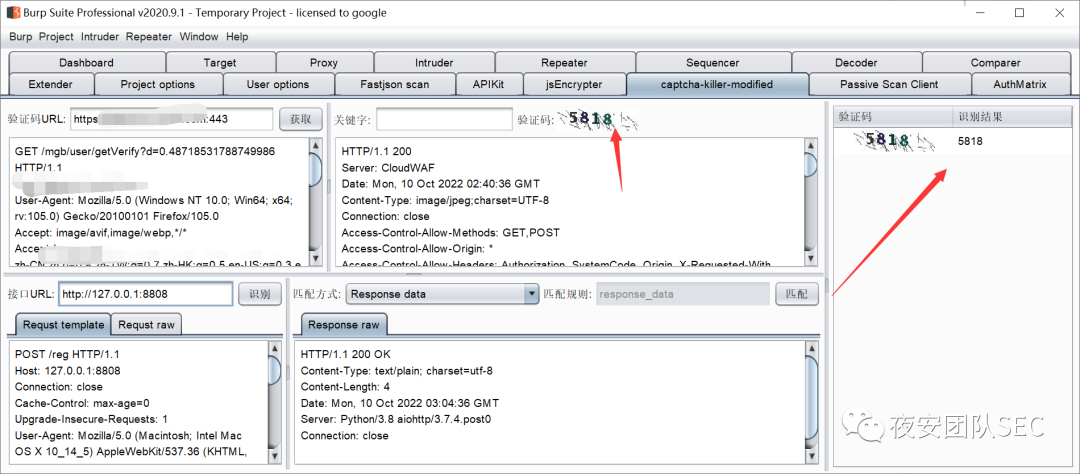Focus the 验证码URL input field
The image size is (1080, 474).
(x=172, y=119)
